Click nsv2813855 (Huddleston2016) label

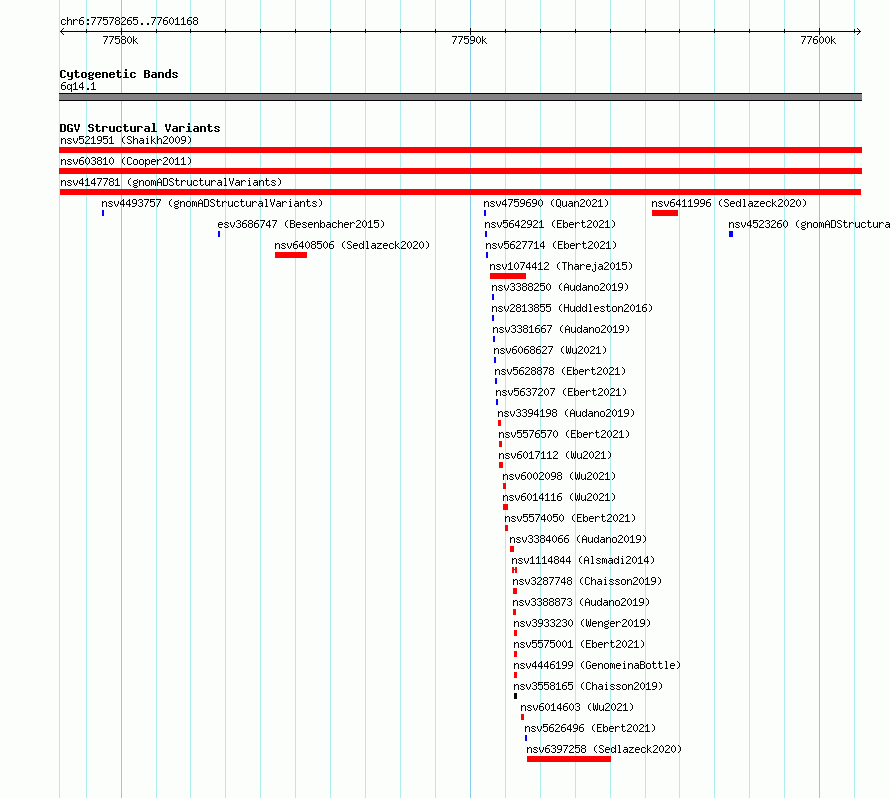(572, 308)
